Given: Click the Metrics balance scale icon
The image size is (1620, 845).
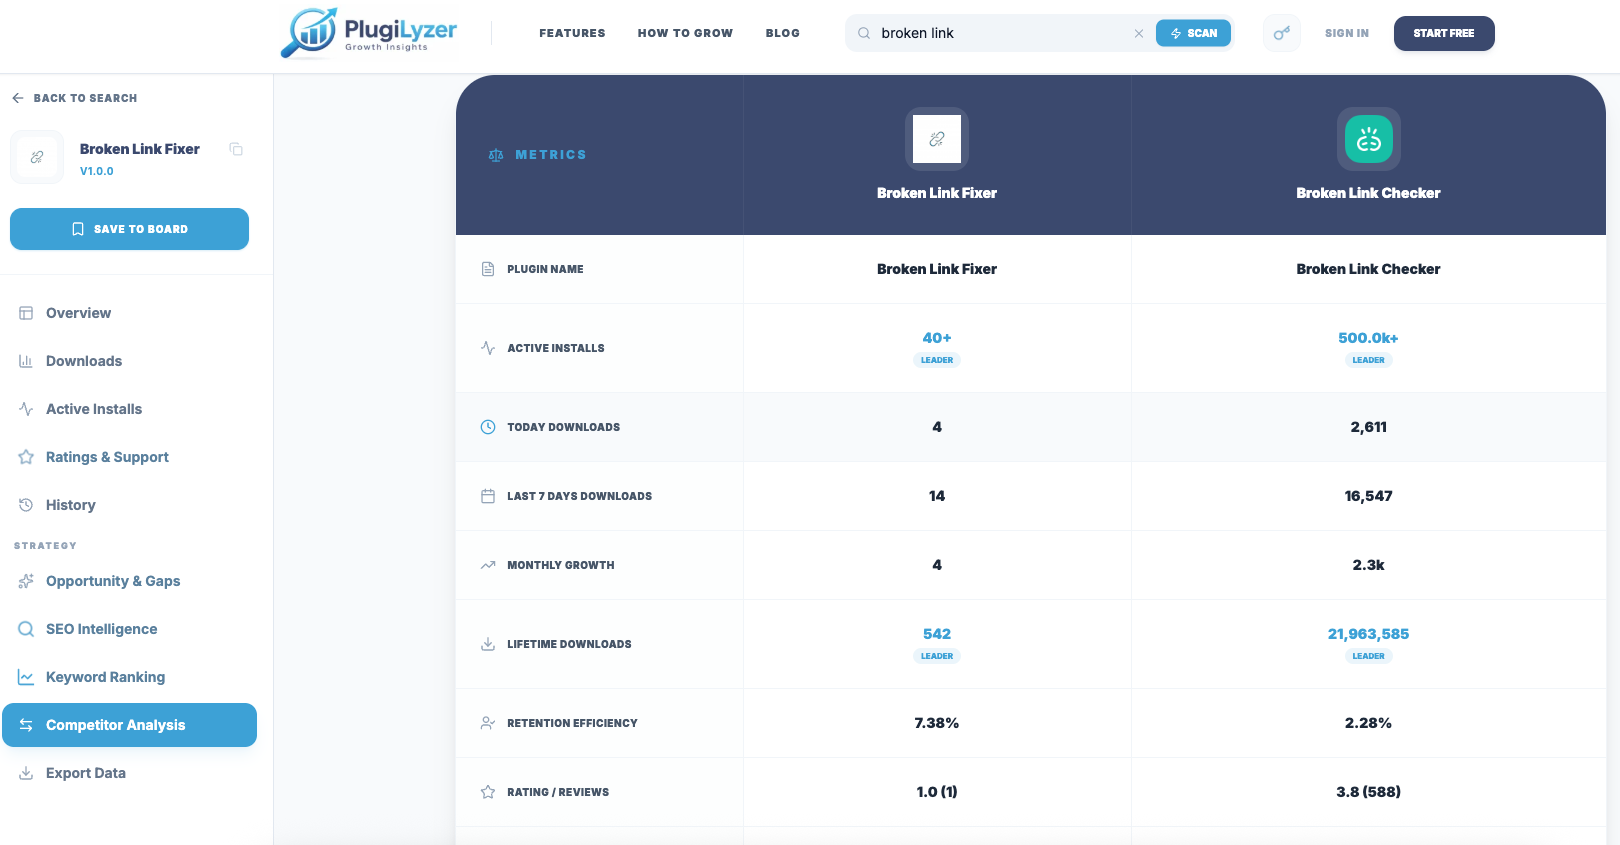Looking at the screenshot, I should (x=496, y=155).
